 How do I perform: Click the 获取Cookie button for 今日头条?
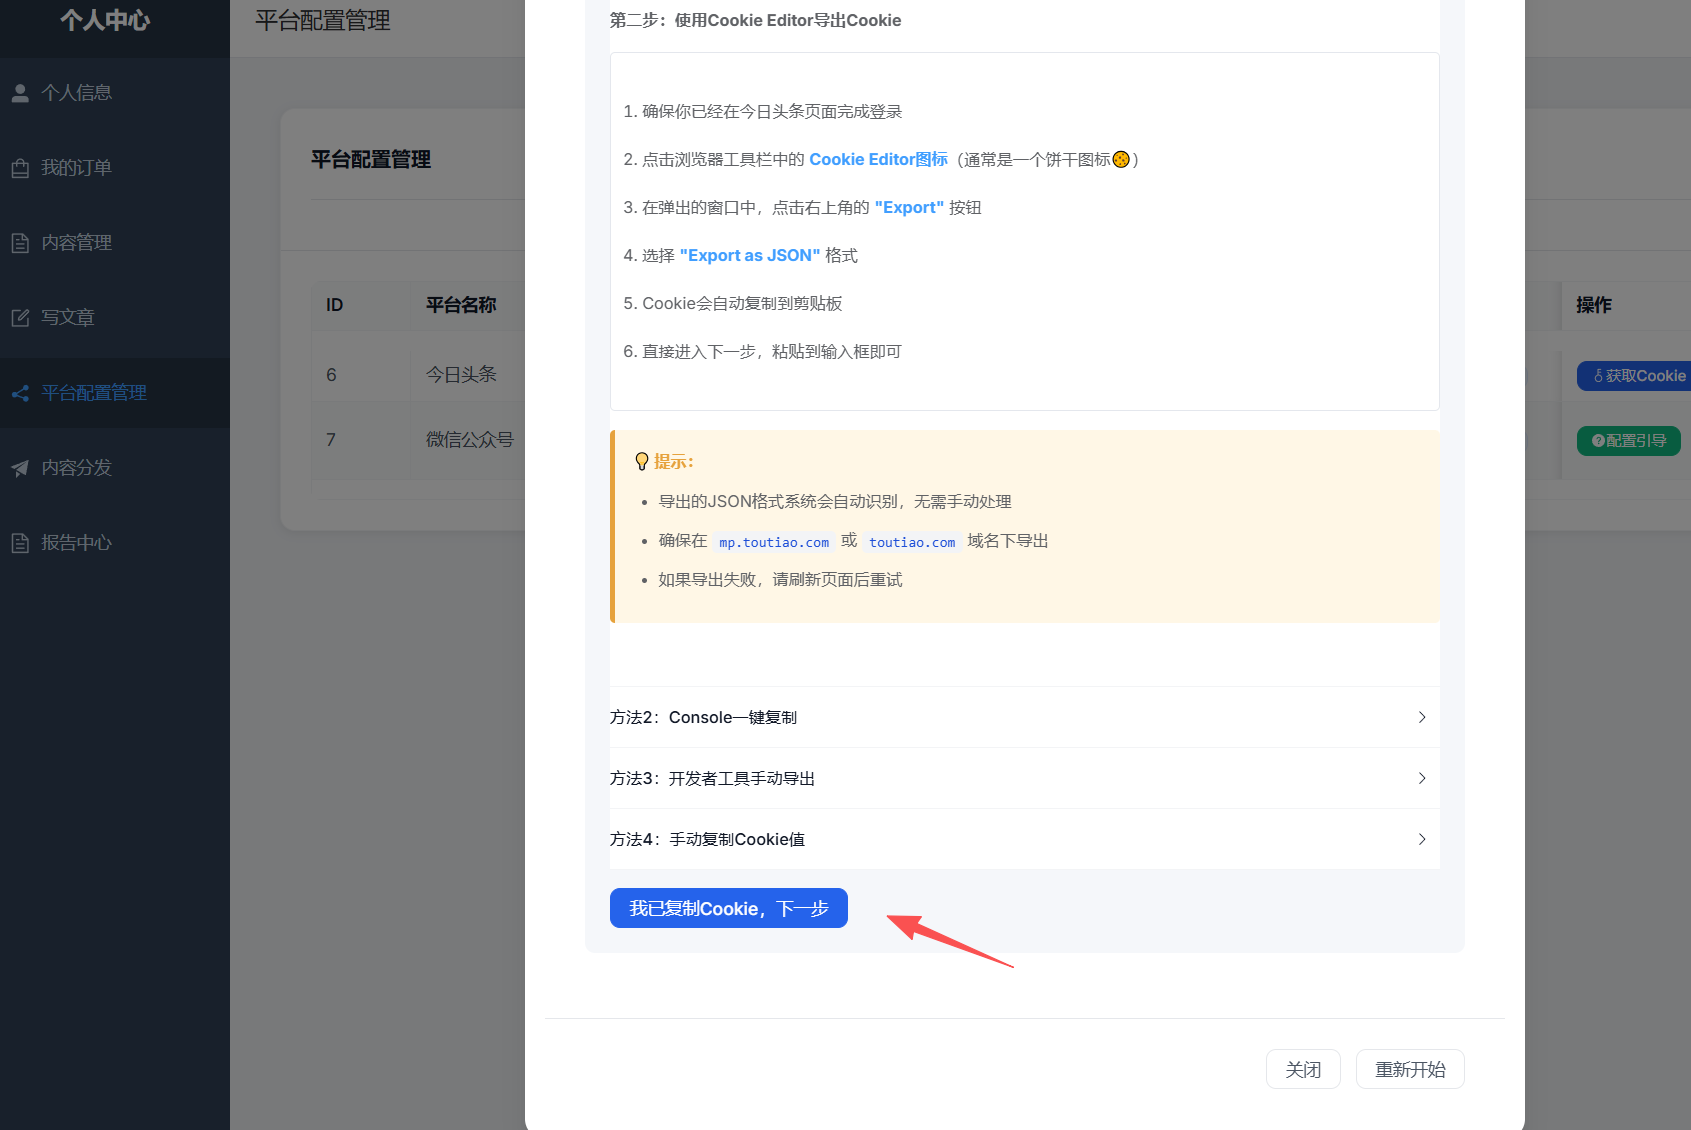[1634, 376]
